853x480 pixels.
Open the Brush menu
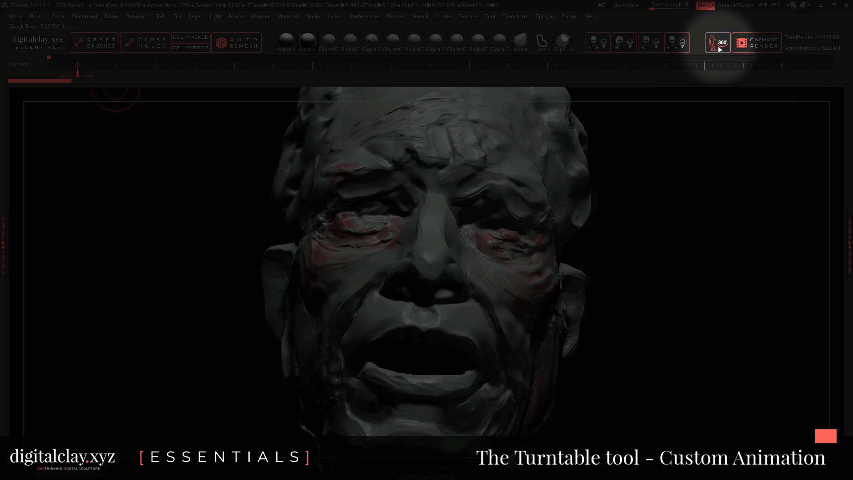pos(36,16)
